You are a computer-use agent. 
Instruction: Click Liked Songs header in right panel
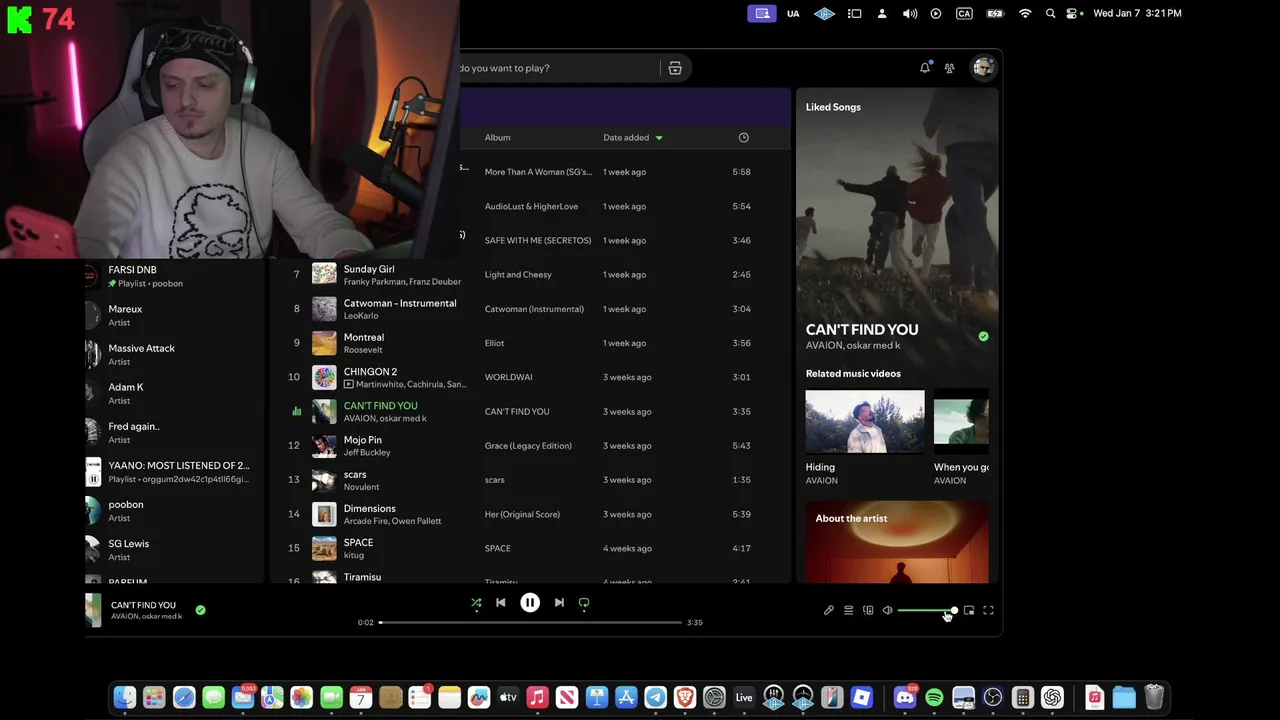pos(833,107)
